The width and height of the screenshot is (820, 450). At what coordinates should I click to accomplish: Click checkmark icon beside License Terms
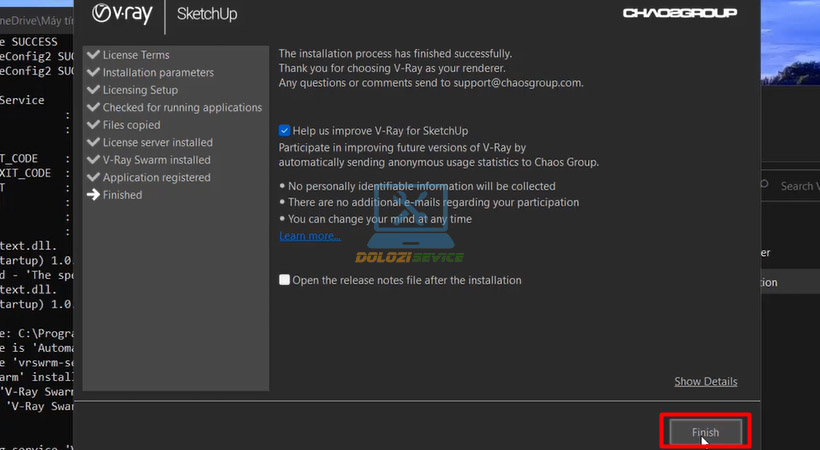(94, 55)
